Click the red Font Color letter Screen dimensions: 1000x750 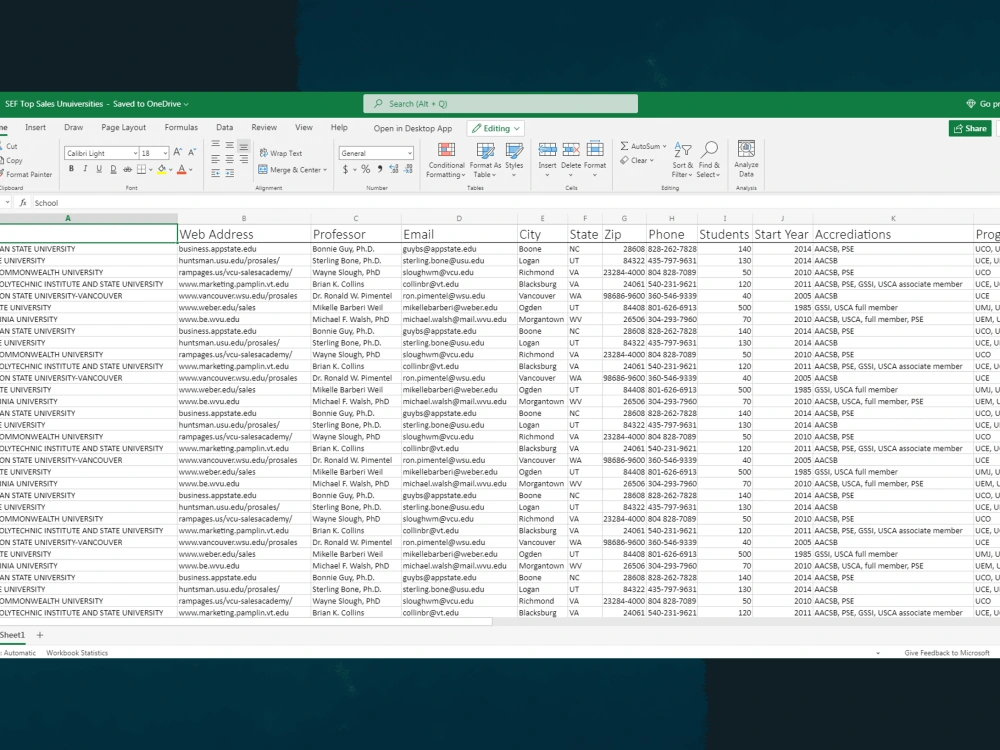182,169
